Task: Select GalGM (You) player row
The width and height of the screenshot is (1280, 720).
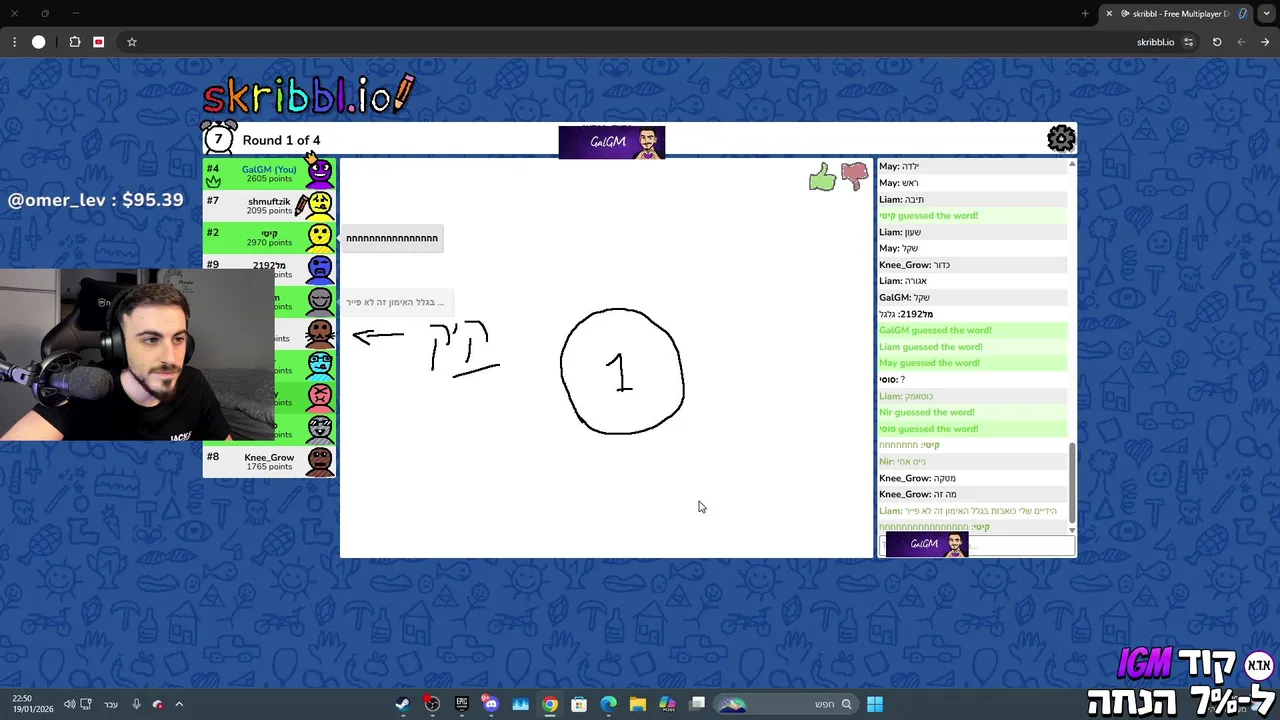Action: pos(269,174)
